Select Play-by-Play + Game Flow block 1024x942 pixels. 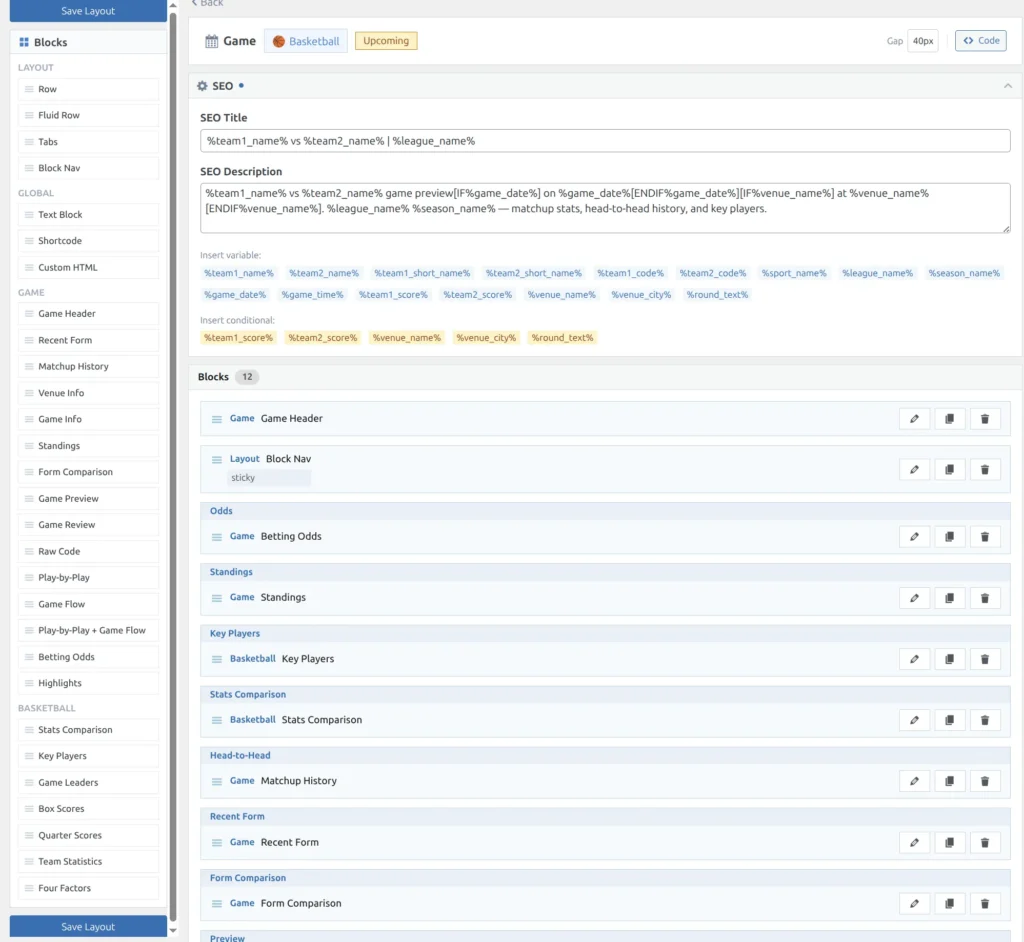click(88, 630)
